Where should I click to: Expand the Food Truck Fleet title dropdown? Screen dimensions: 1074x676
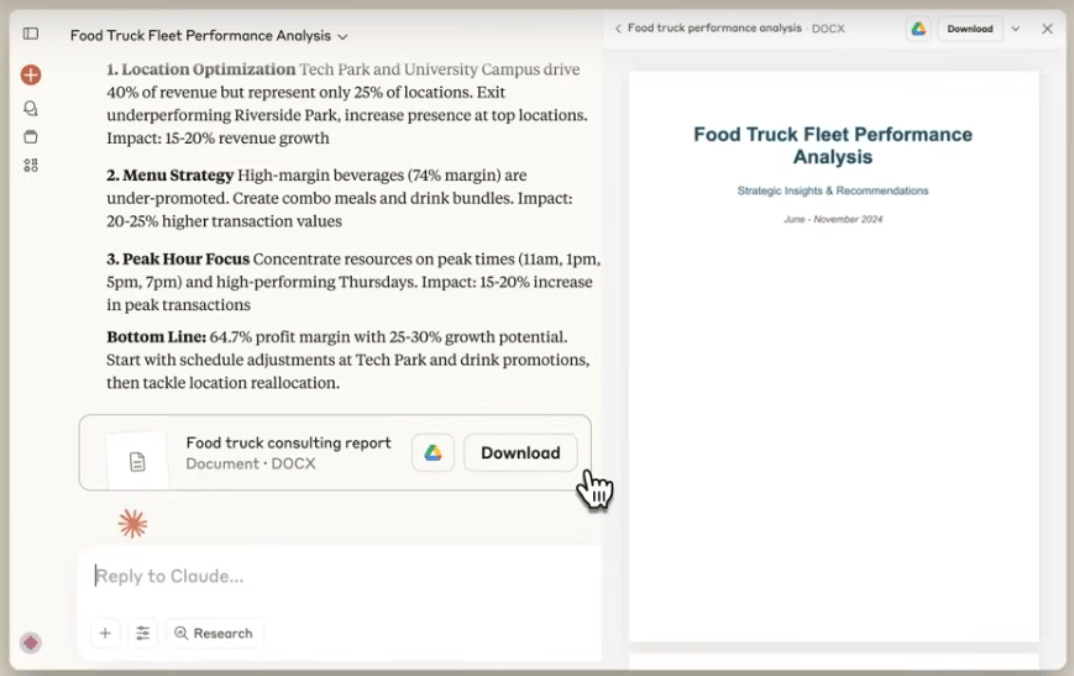coord(343,36)
